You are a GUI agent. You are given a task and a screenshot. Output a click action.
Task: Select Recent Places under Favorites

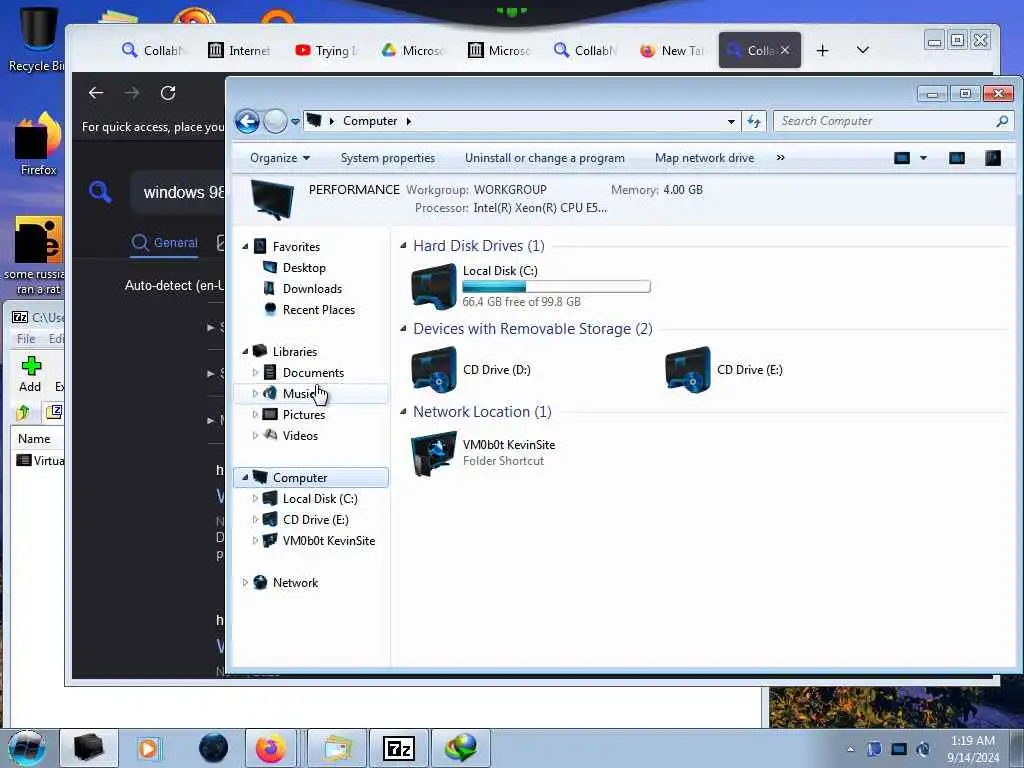[319, 310]
